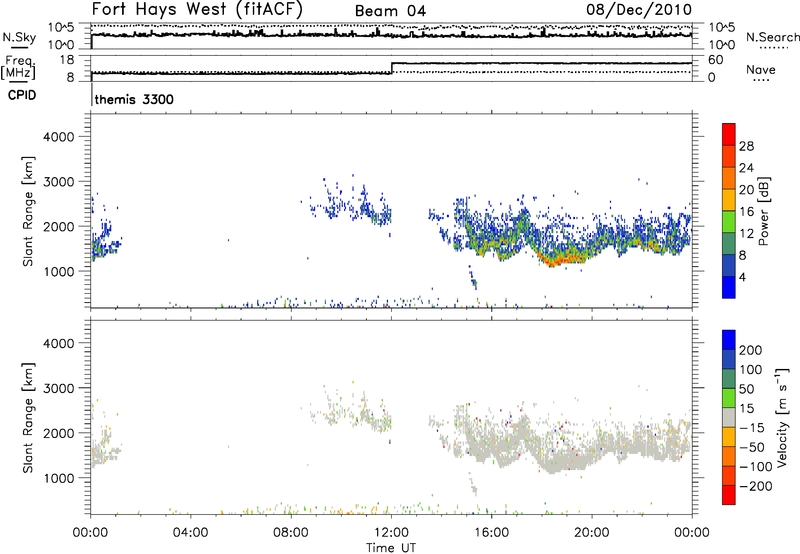
Task: Click the 'Freq. [MHz]' axis label
Action: (x=19, y=68)
